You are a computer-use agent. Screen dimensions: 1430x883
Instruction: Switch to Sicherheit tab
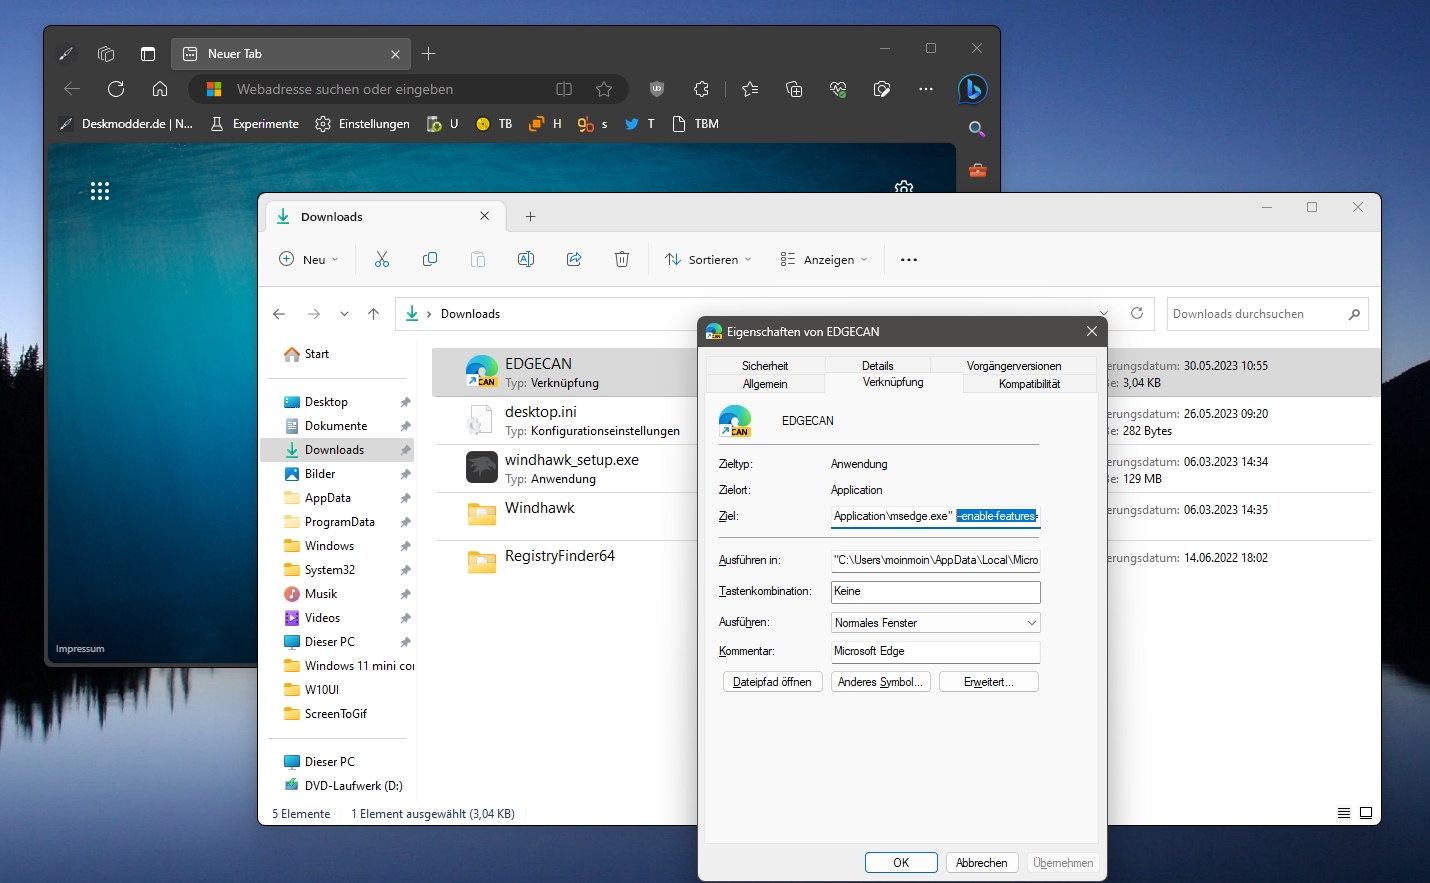(x=765, y=366)
